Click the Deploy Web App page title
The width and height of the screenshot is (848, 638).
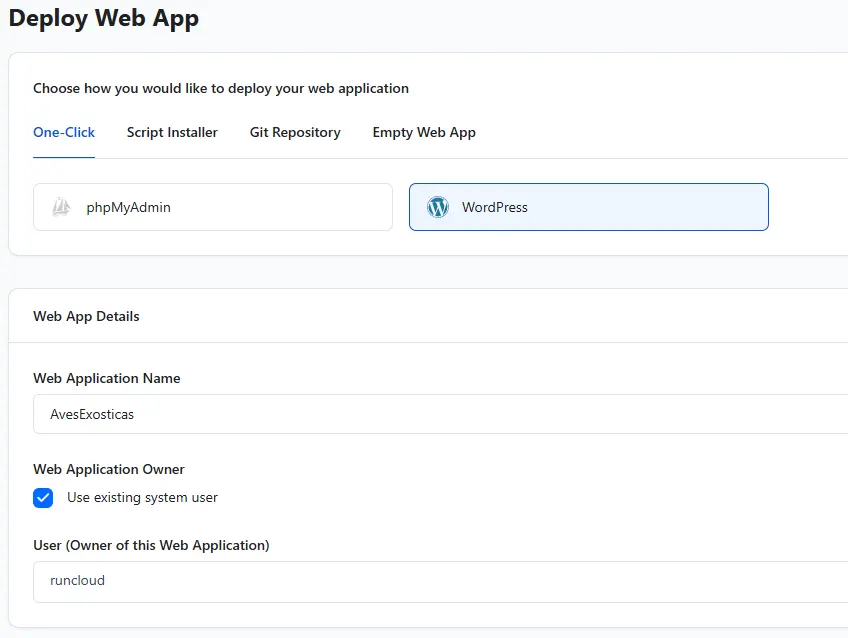[104, 18]
